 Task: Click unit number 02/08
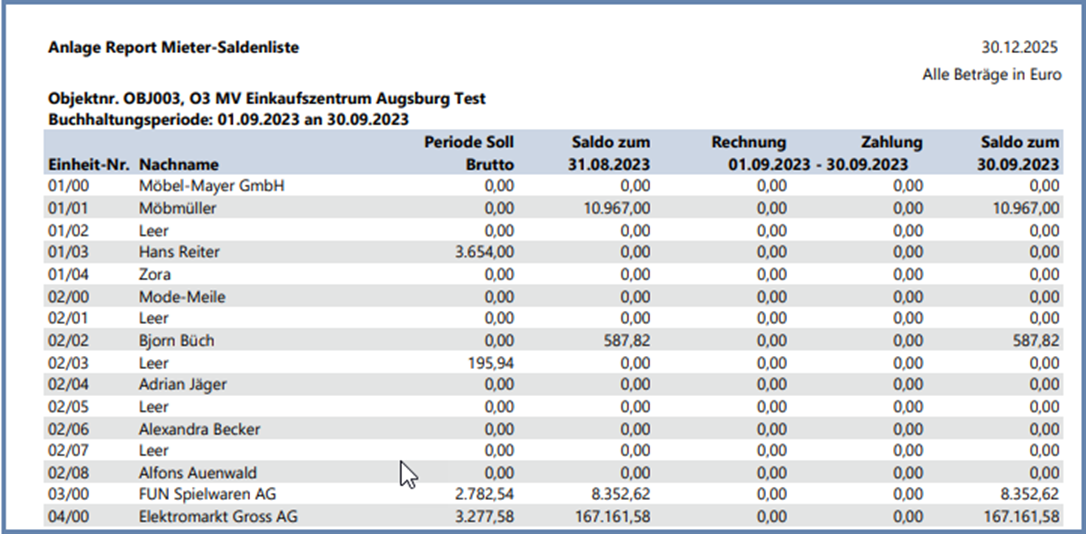click(65, 472)
